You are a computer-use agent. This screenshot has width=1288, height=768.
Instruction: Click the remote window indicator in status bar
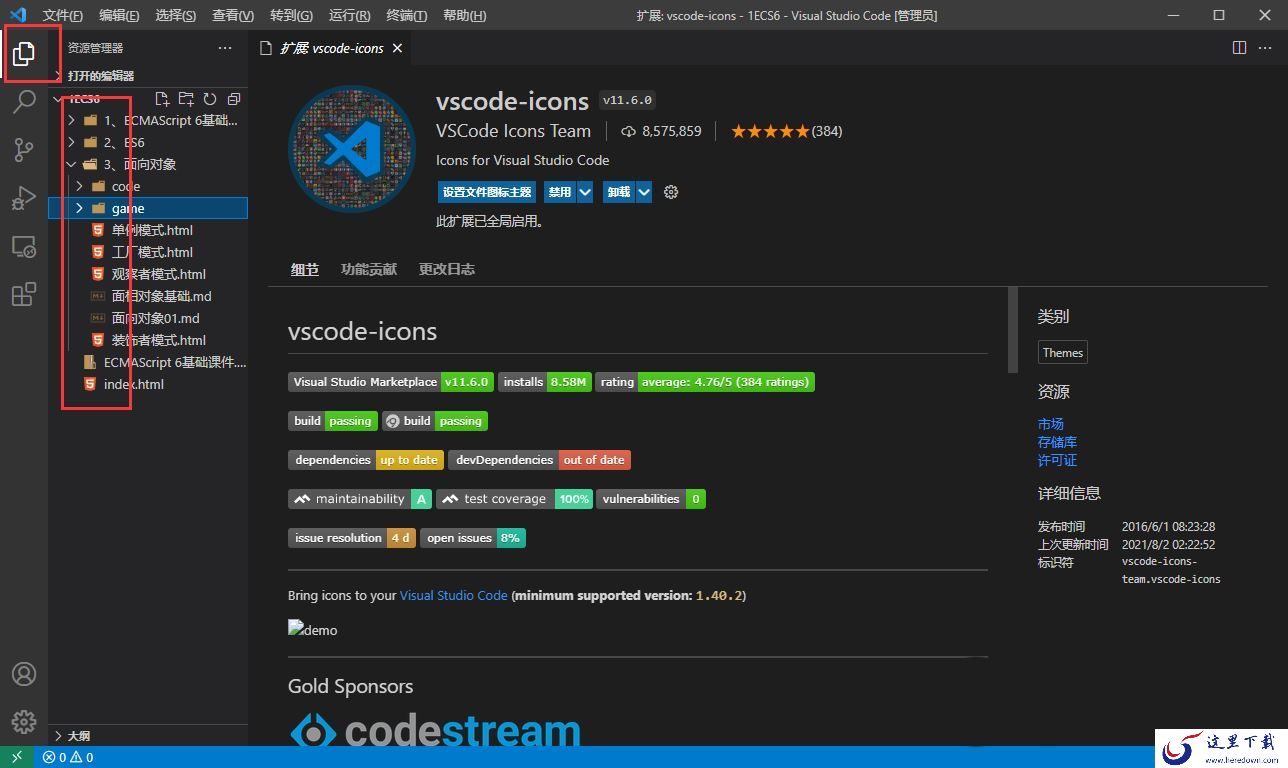(17, 757)
